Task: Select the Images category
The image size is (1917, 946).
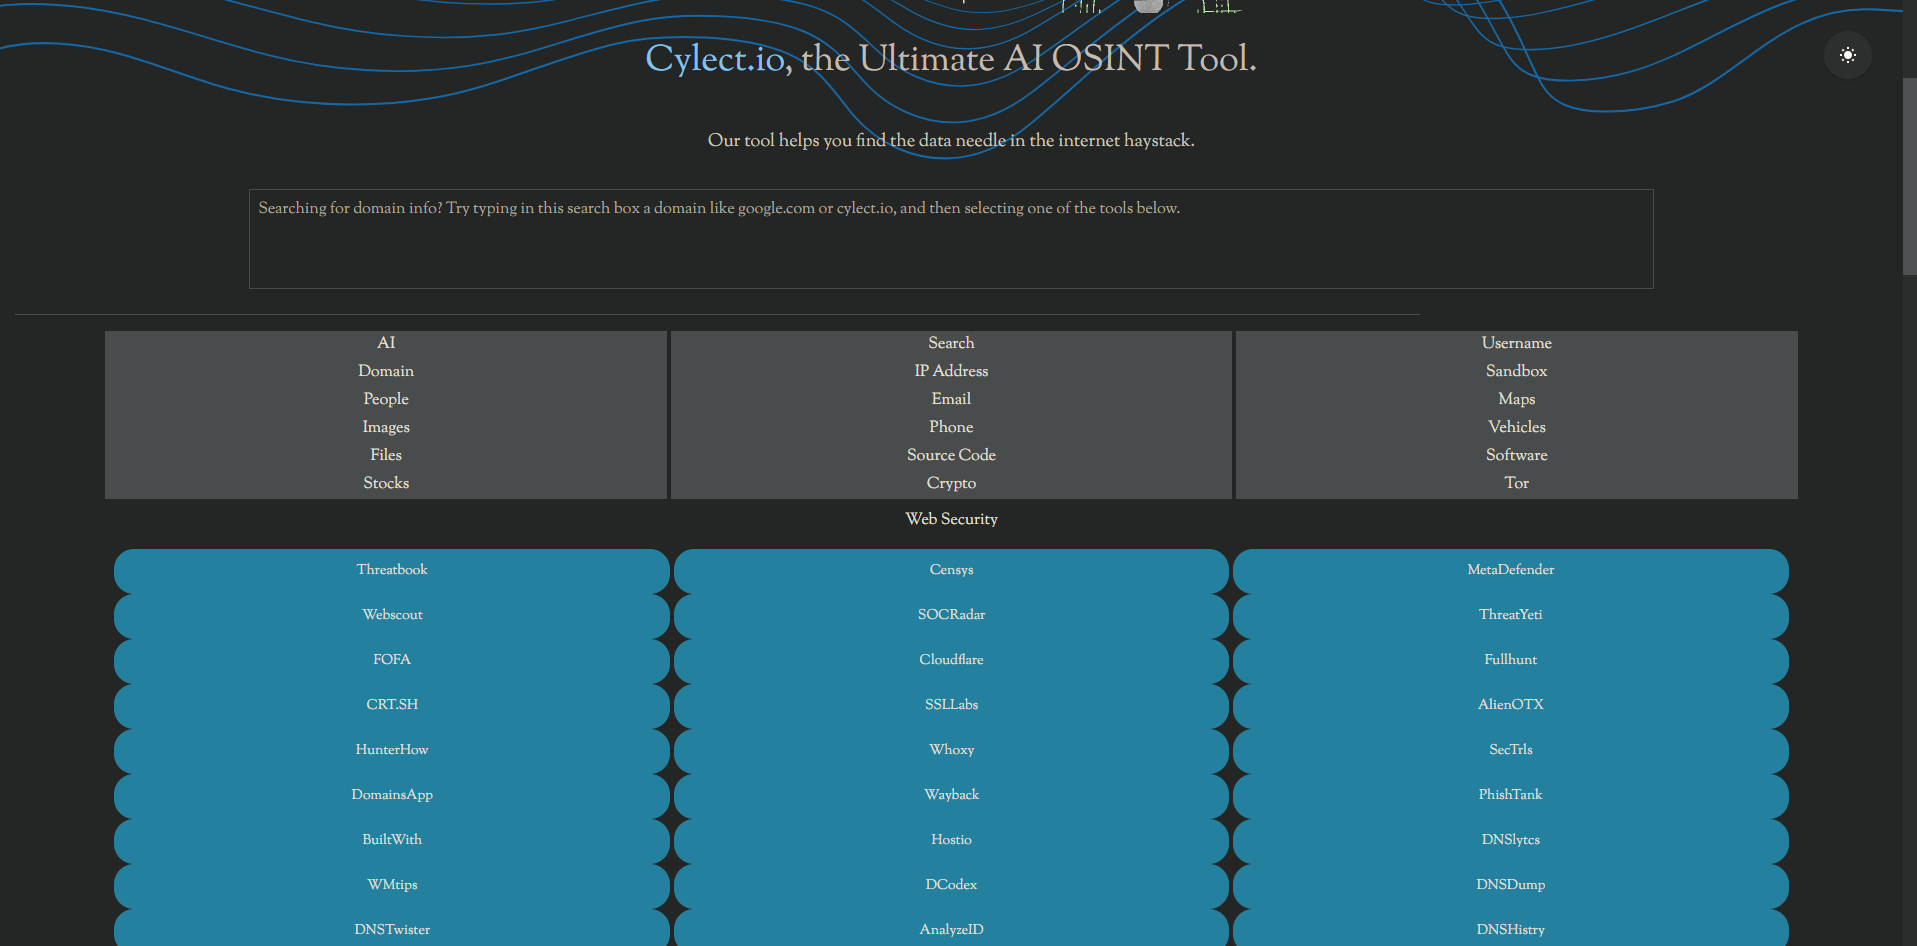Action: (386, 427)
